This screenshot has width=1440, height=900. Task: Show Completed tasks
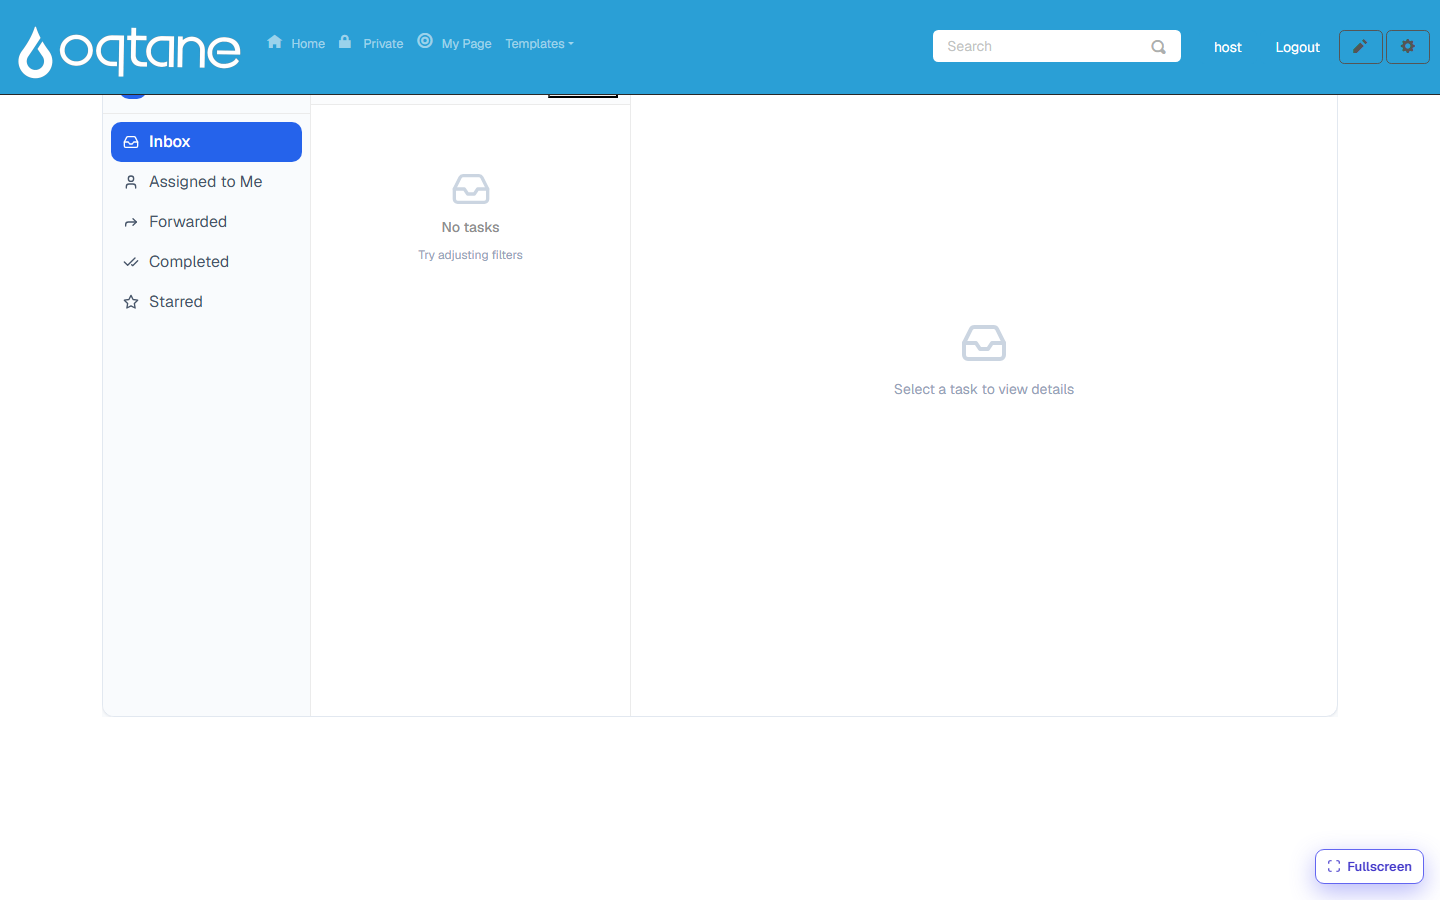click(x=206, y=262)
